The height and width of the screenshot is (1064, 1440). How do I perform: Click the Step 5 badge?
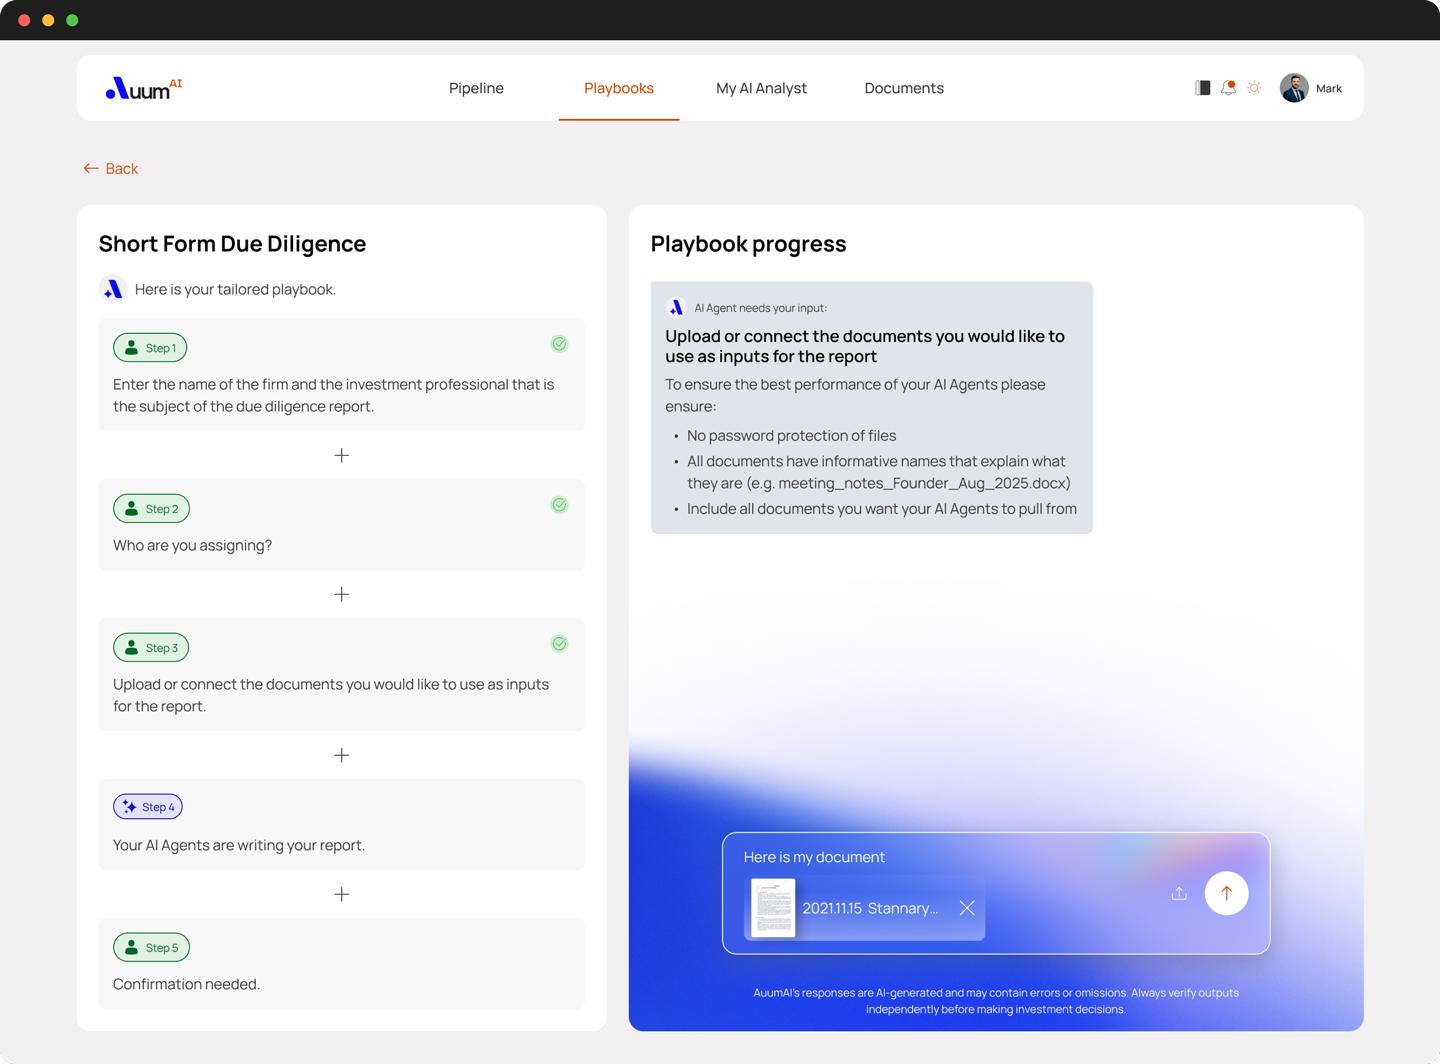[151, 948]
